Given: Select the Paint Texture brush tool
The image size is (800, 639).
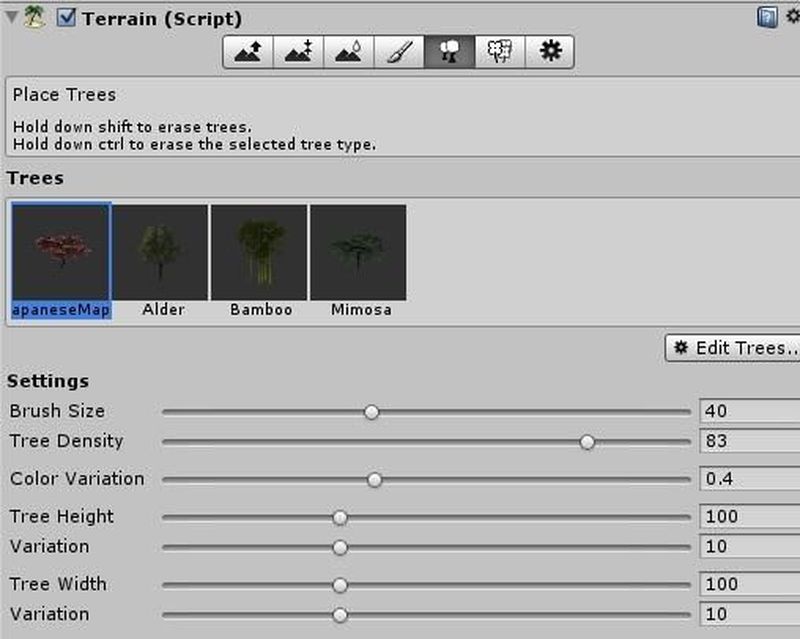Looking at the screenshot, I should coord(397,53).
